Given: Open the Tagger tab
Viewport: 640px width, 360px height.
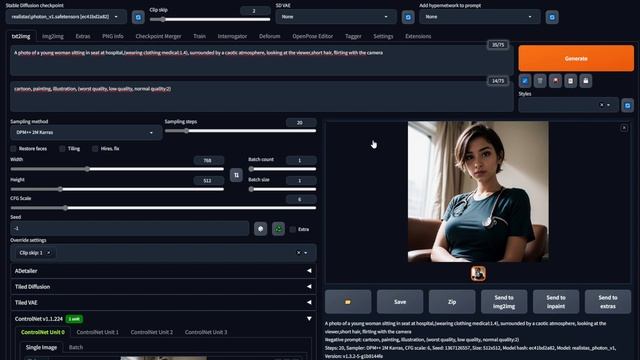Looking at the screenshot, I should [x=353, y=36].
